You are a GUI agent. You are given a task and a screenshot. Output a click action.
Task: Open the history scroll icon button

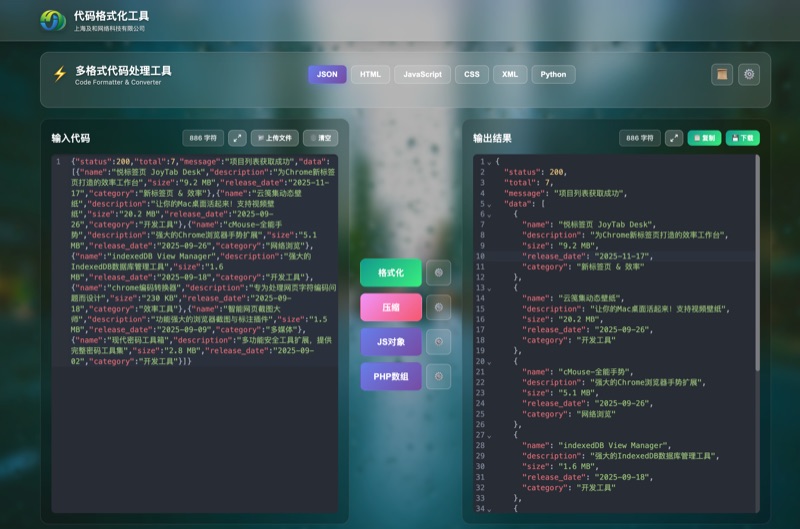pos(722,74)
